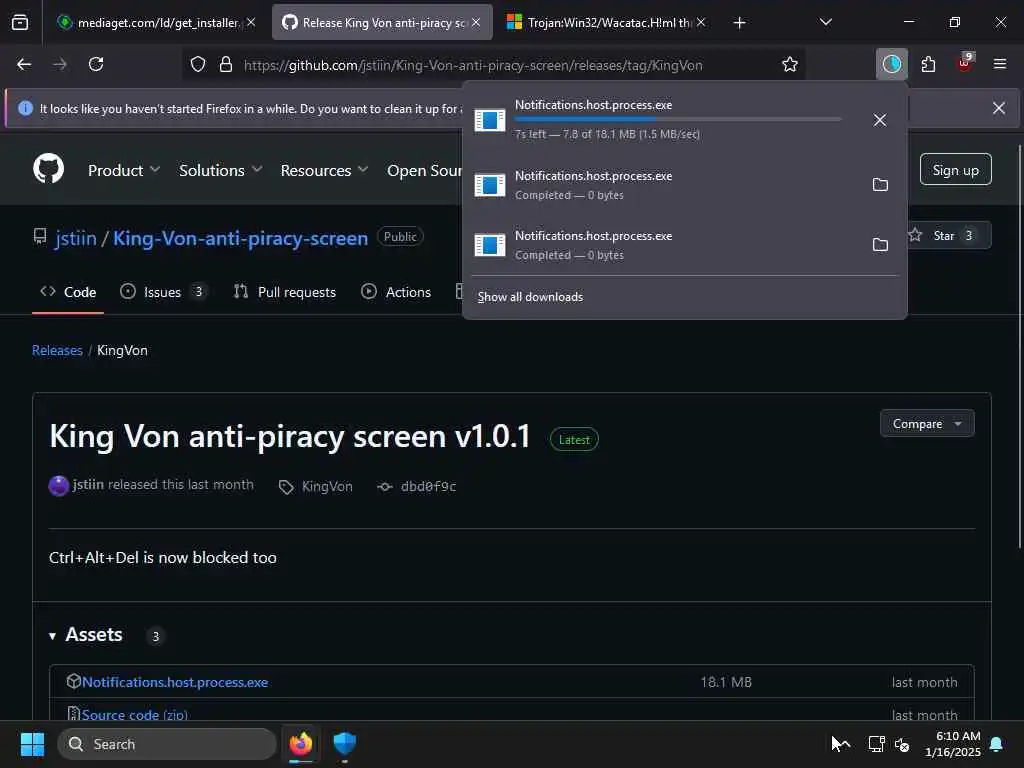Open jstiin author profile in release info
This screenshot has width=1024, height=768.
point(88,485)
